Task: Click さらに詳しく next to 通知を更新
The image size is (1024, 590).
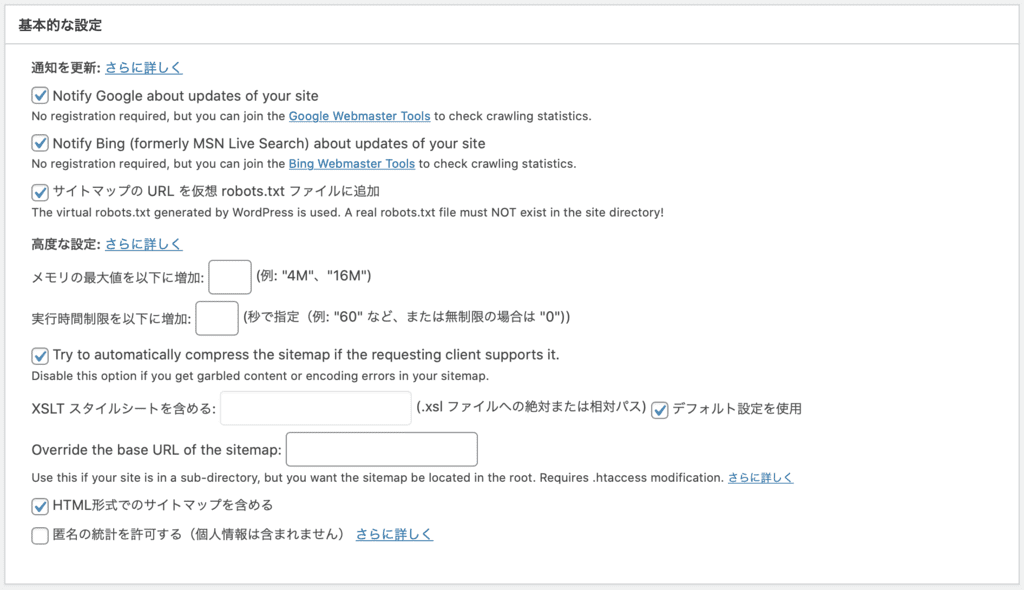Action: coord(142,67)
